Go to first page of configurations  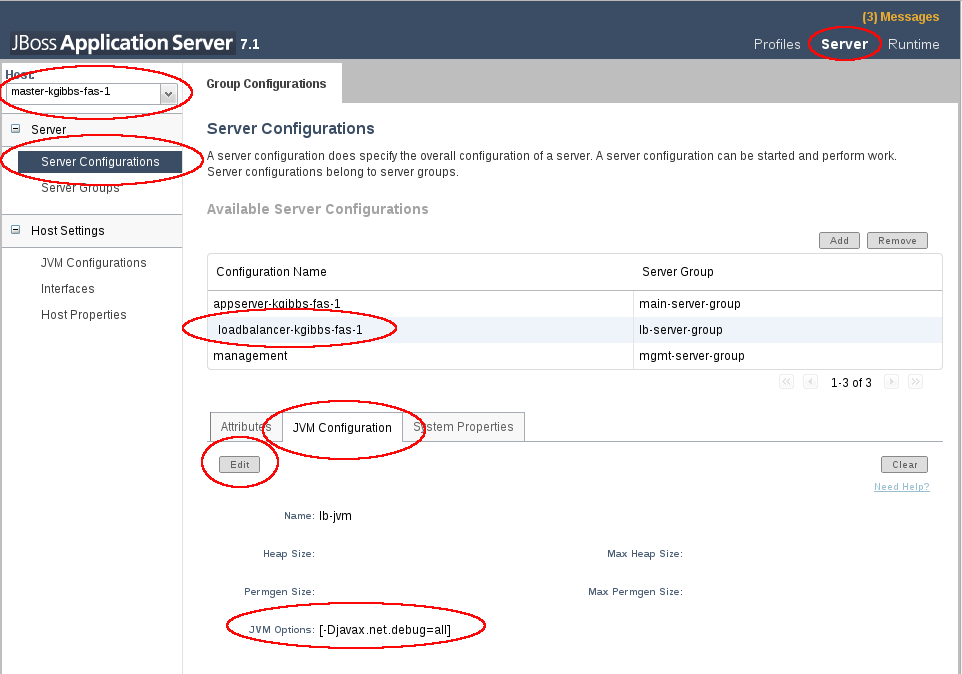click(x=787, y=382)
